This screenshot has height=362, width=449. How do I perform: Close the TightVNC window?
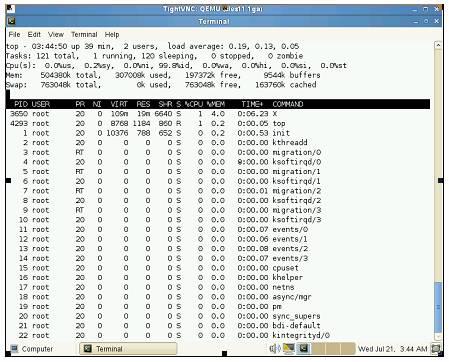click(437, 9)
